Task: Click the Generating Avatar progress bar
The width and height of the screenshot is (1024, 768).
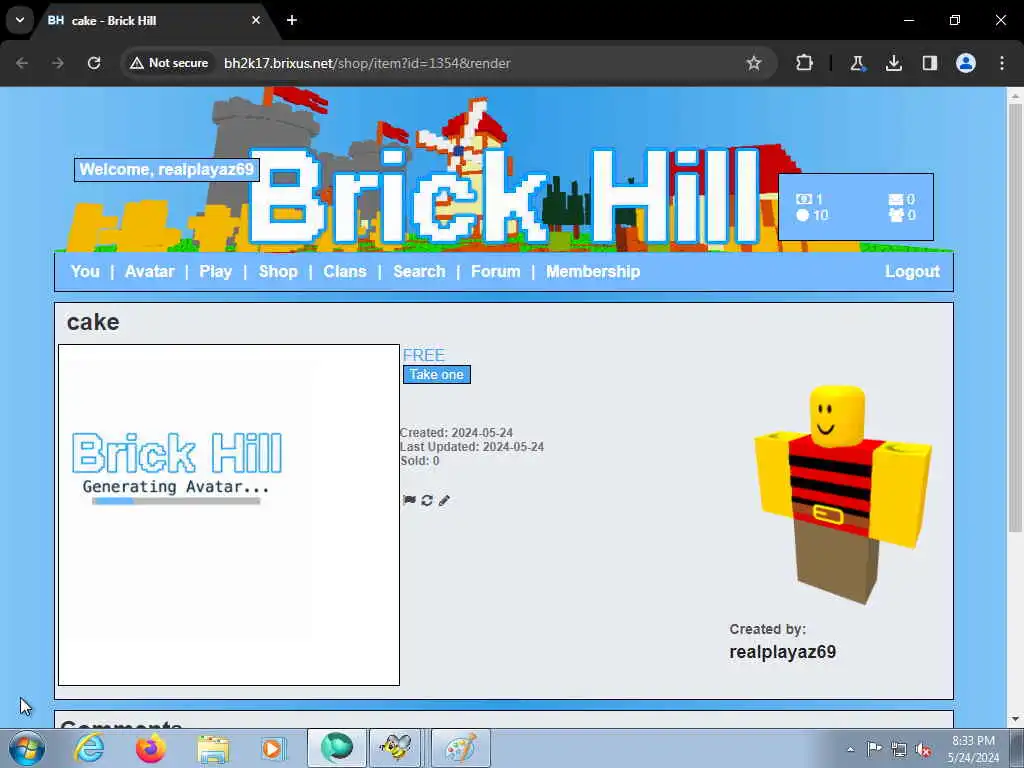Action: coord(176,501)
